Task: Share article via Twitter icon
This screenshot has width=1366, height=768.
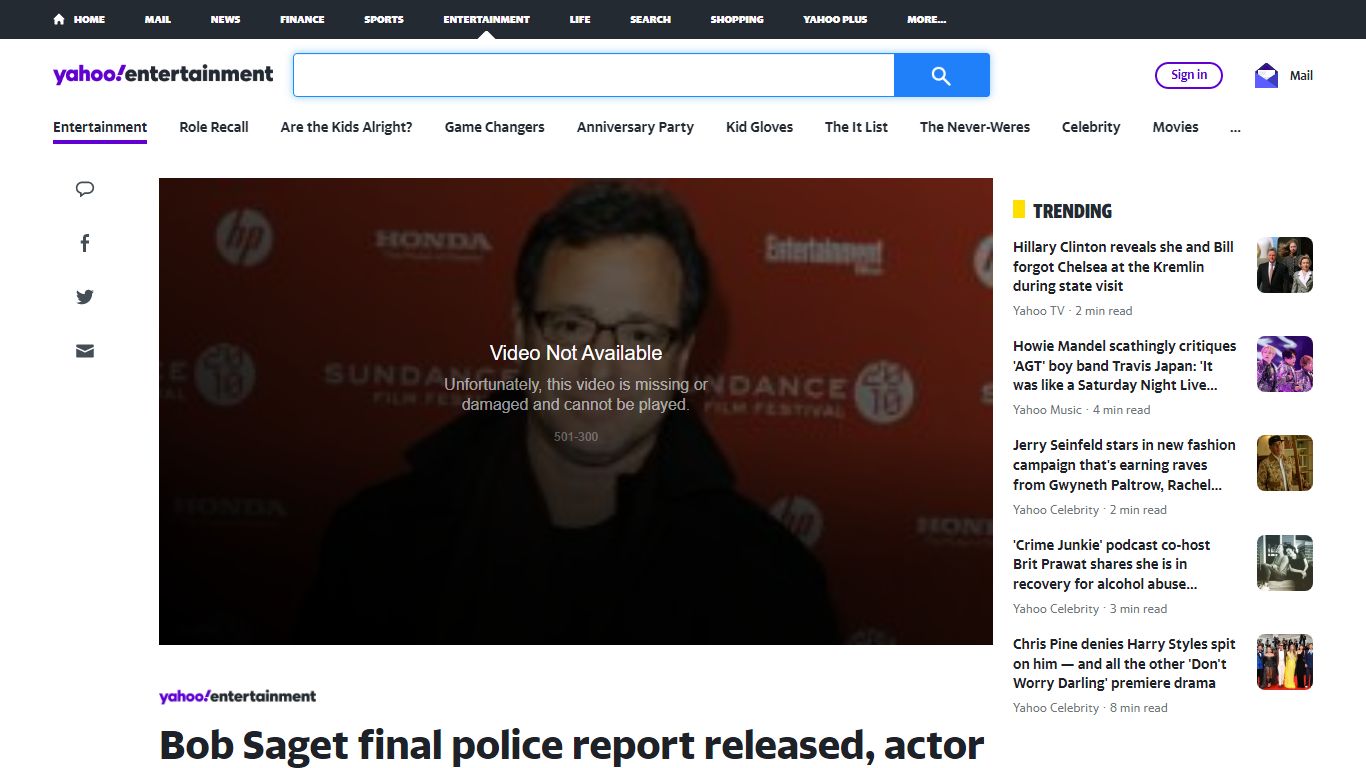Action: coord(85,297)
